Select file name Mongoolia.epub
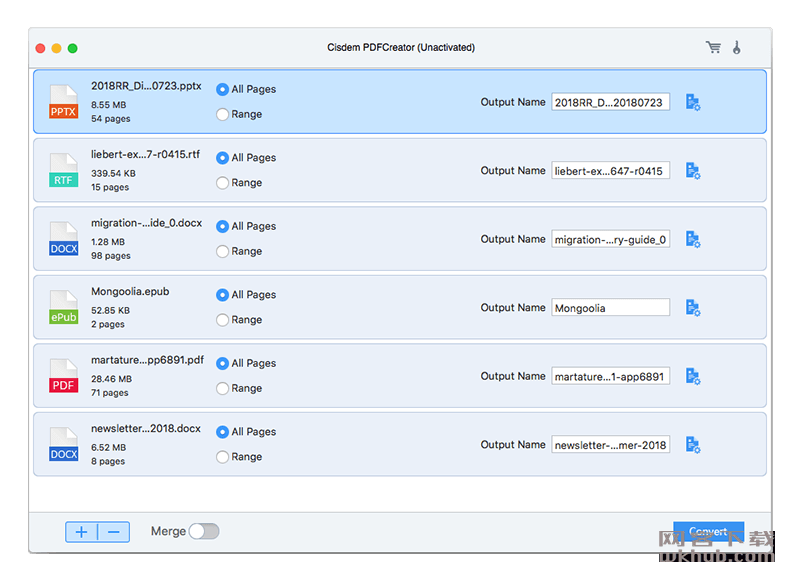Screen dimensions: 800x582 (130, 291)
